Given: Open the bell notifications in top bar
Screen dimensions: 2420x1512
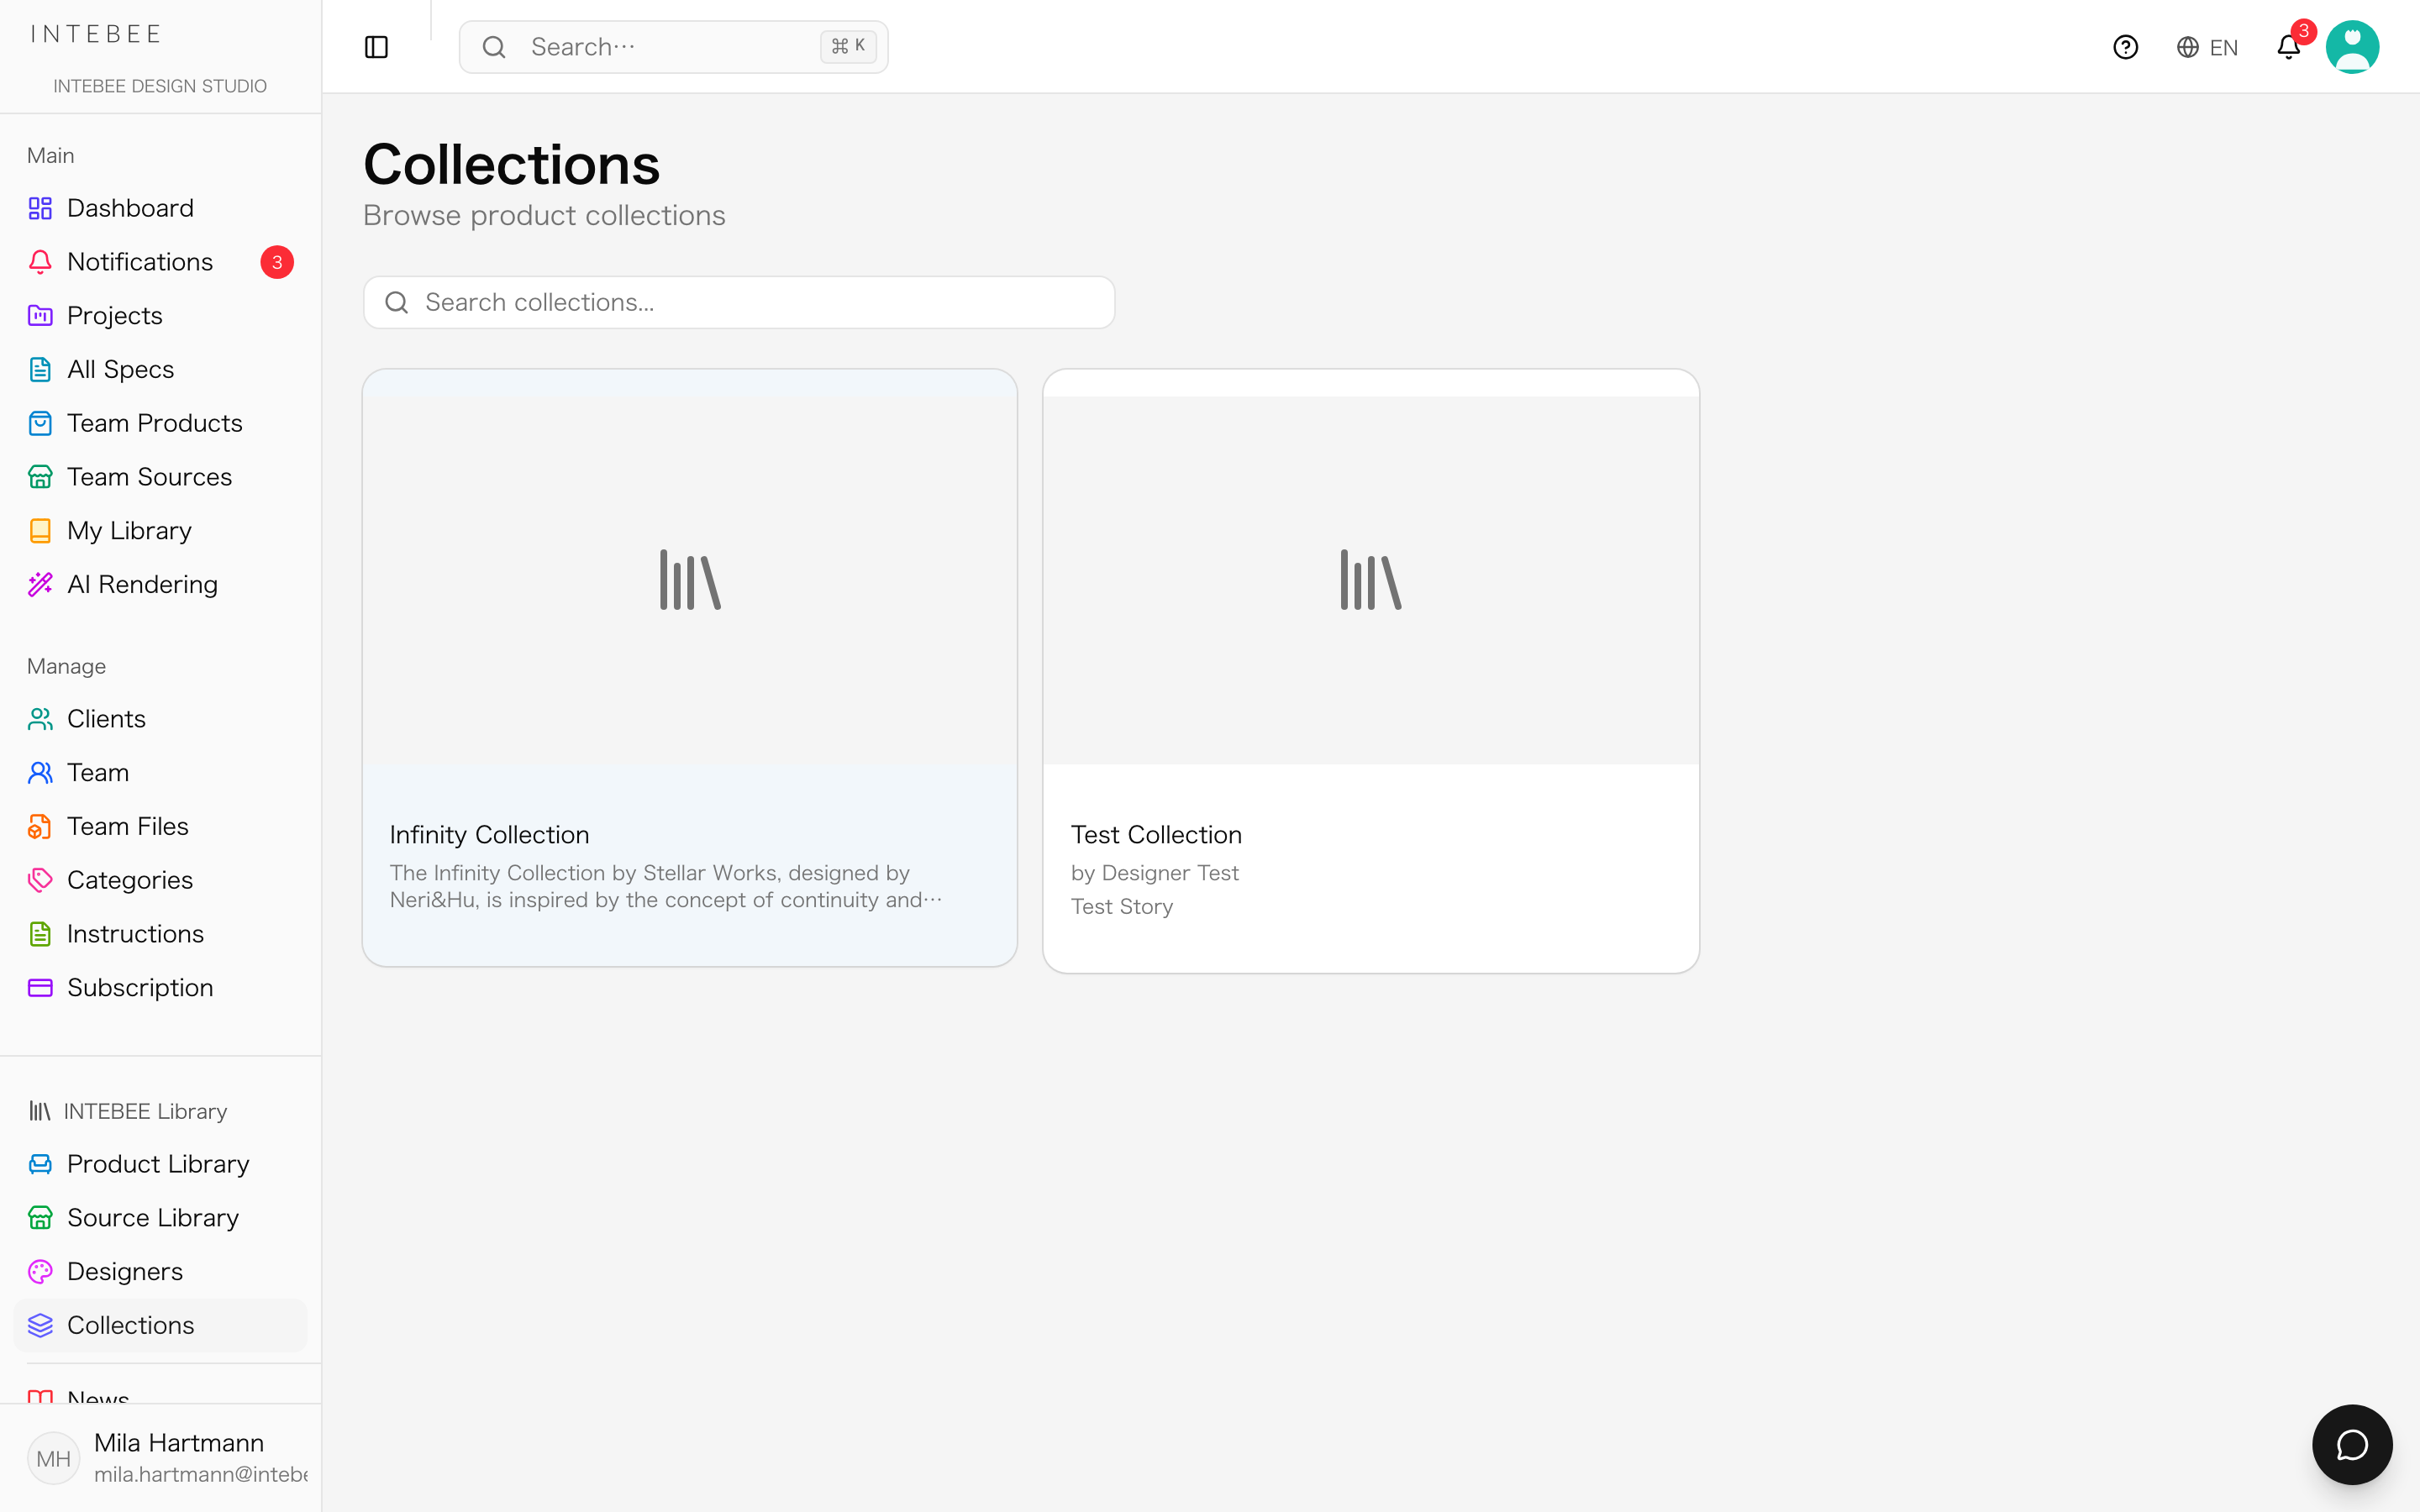Looking at the screenshot, I should [2289, 47].
